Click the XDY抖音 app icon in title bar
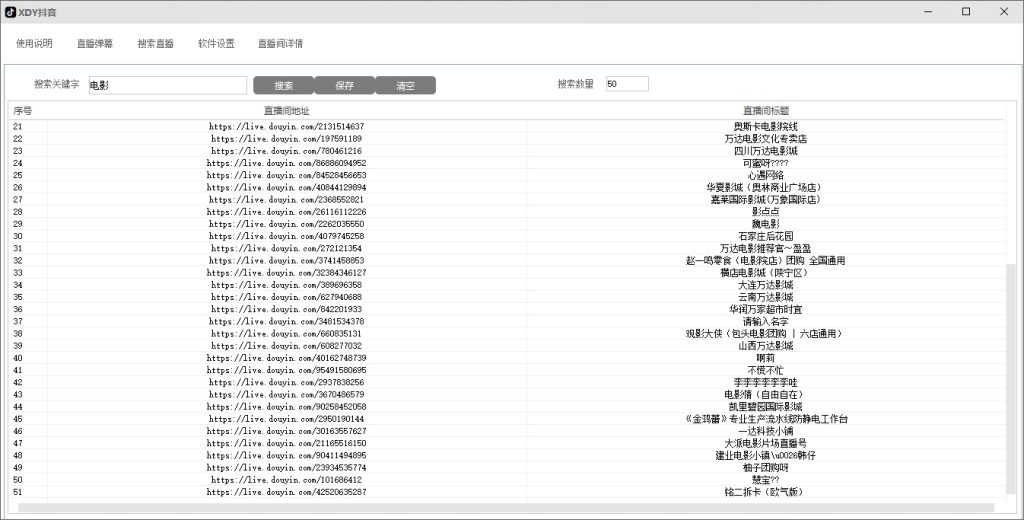Image resolution: width=1024 pixels, height=520 pixels. click(x=10, y=12)
